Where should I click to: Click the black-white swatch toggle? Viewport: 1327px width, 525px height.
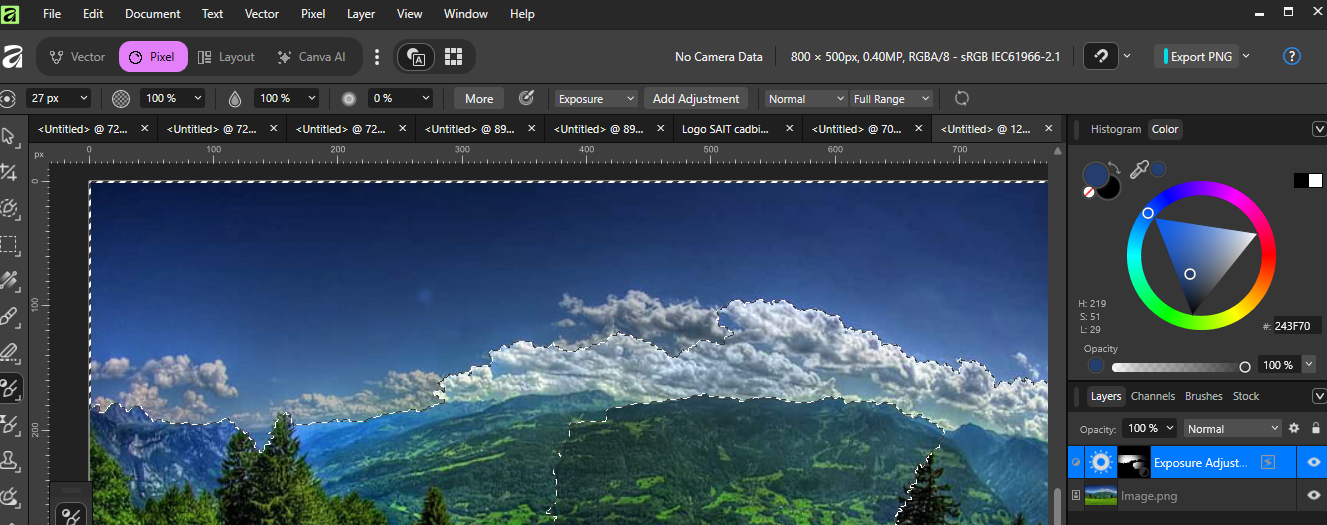click(x=1308, y=180)
